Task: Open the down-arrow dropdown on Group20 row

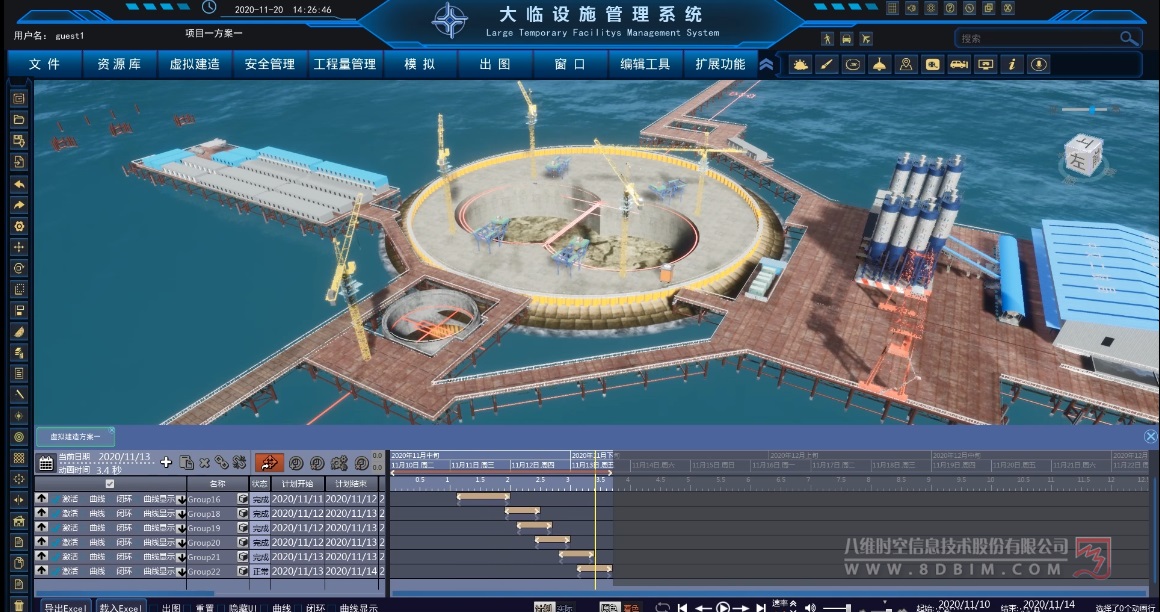Action: point(181,542)
